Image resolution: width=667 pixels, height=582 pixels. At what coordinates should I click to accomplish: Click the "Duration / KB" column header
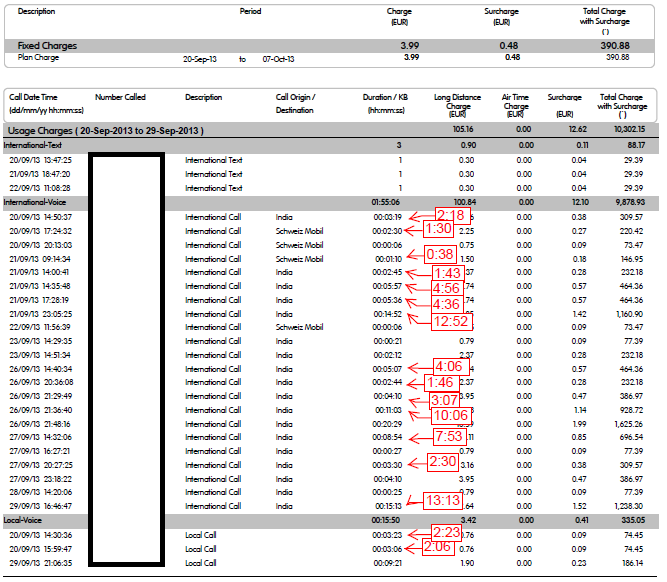click(x=385, y=97)
